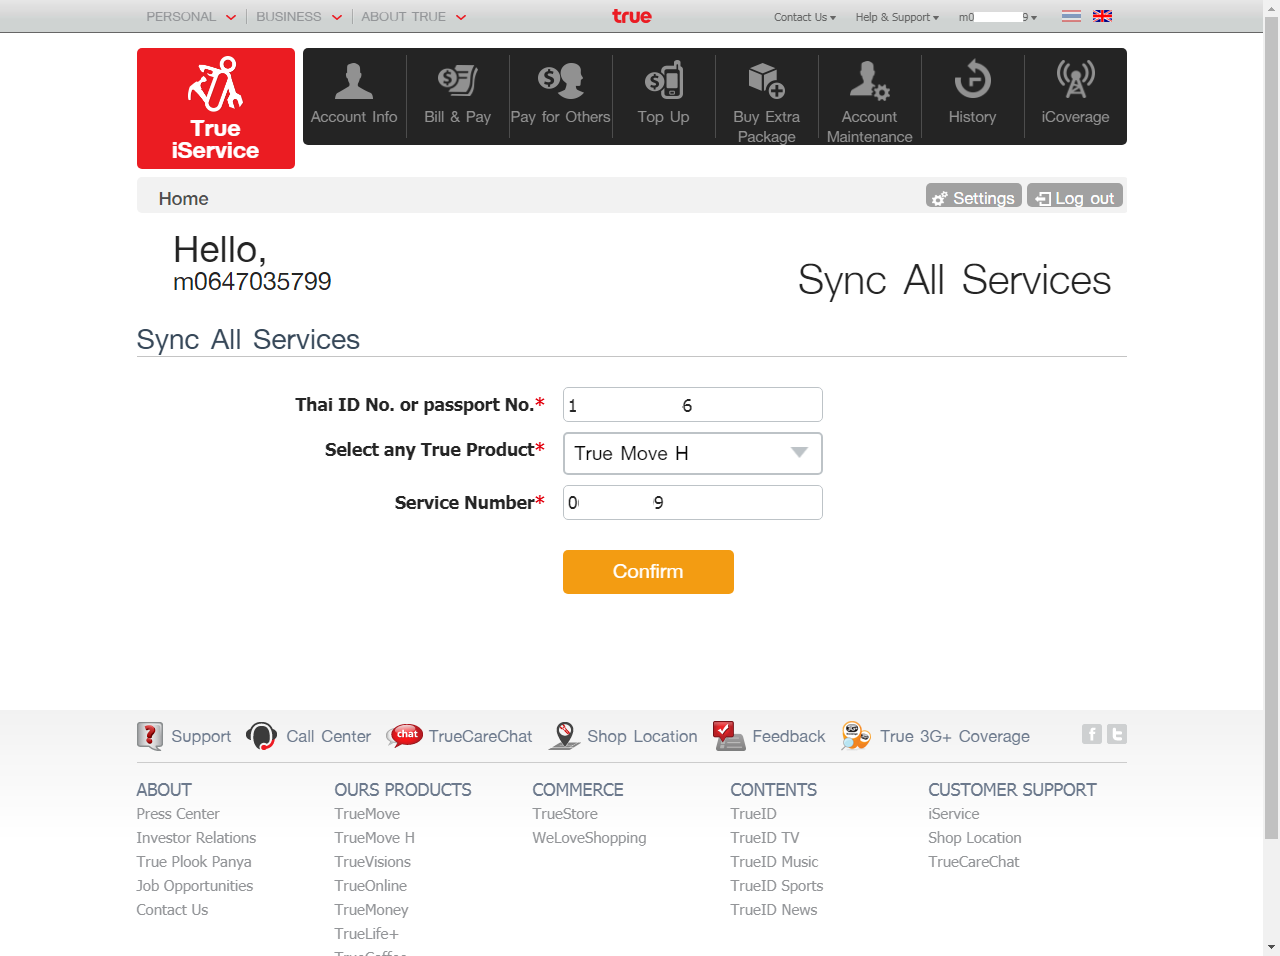The height and width of the screenshot is (956, 1280).
Task: Open the user account dropdown at top
Action: coord(998,17)
